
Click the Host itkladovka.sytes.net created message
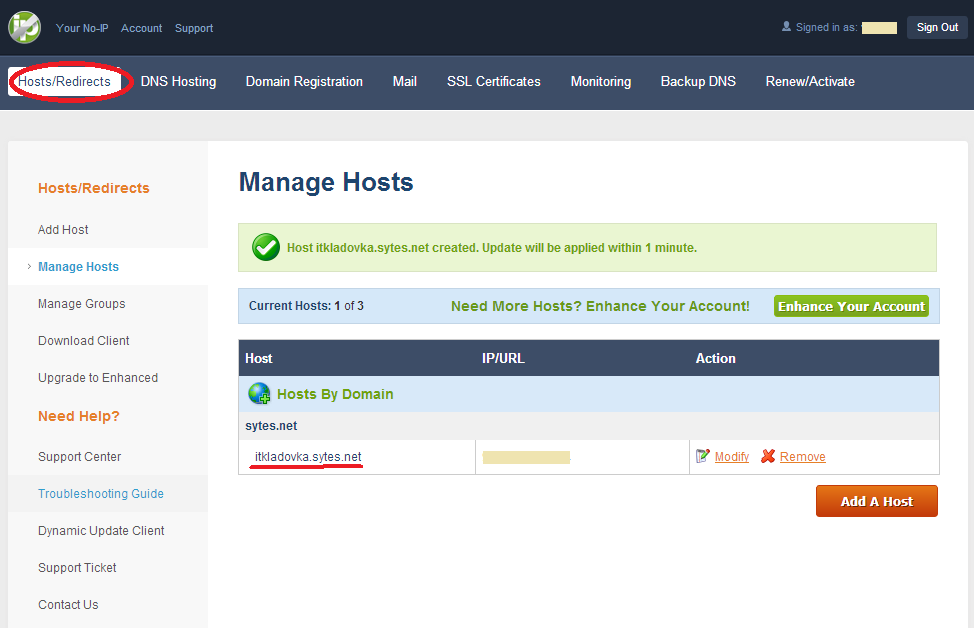492,248
